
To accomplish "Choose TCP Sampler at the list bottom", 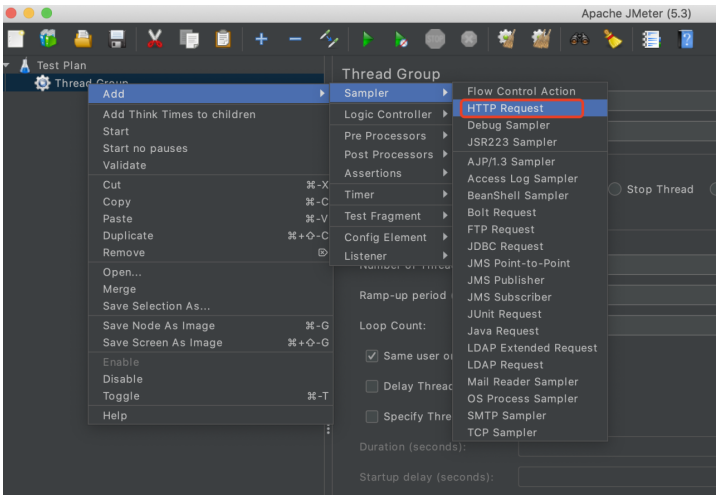I will [x=530, y=432].
